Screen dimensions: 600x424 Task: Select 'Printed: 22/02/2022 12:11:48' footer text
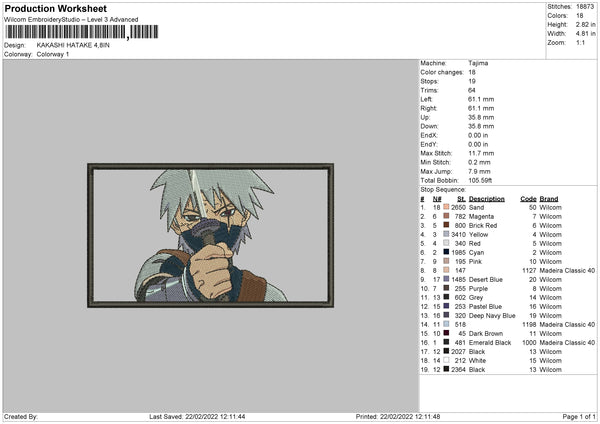(x=398, y=416)
